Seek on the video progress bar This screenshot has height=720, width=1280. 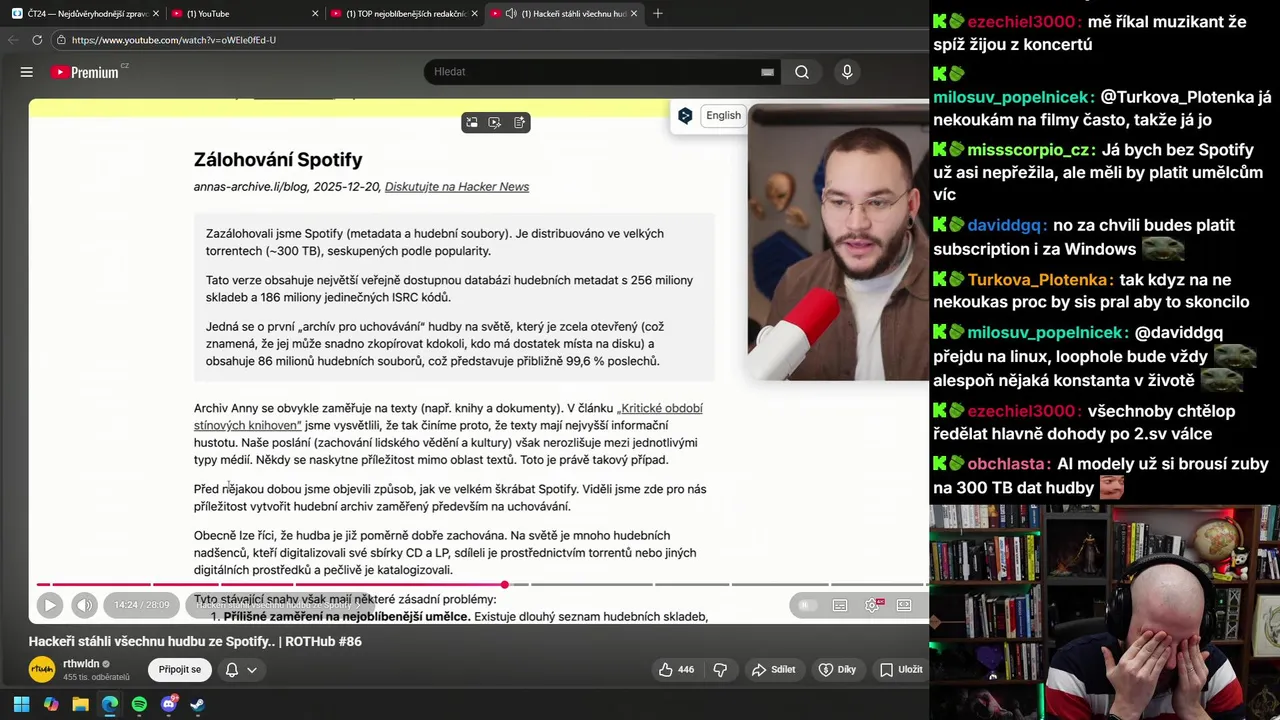(482, 584)
